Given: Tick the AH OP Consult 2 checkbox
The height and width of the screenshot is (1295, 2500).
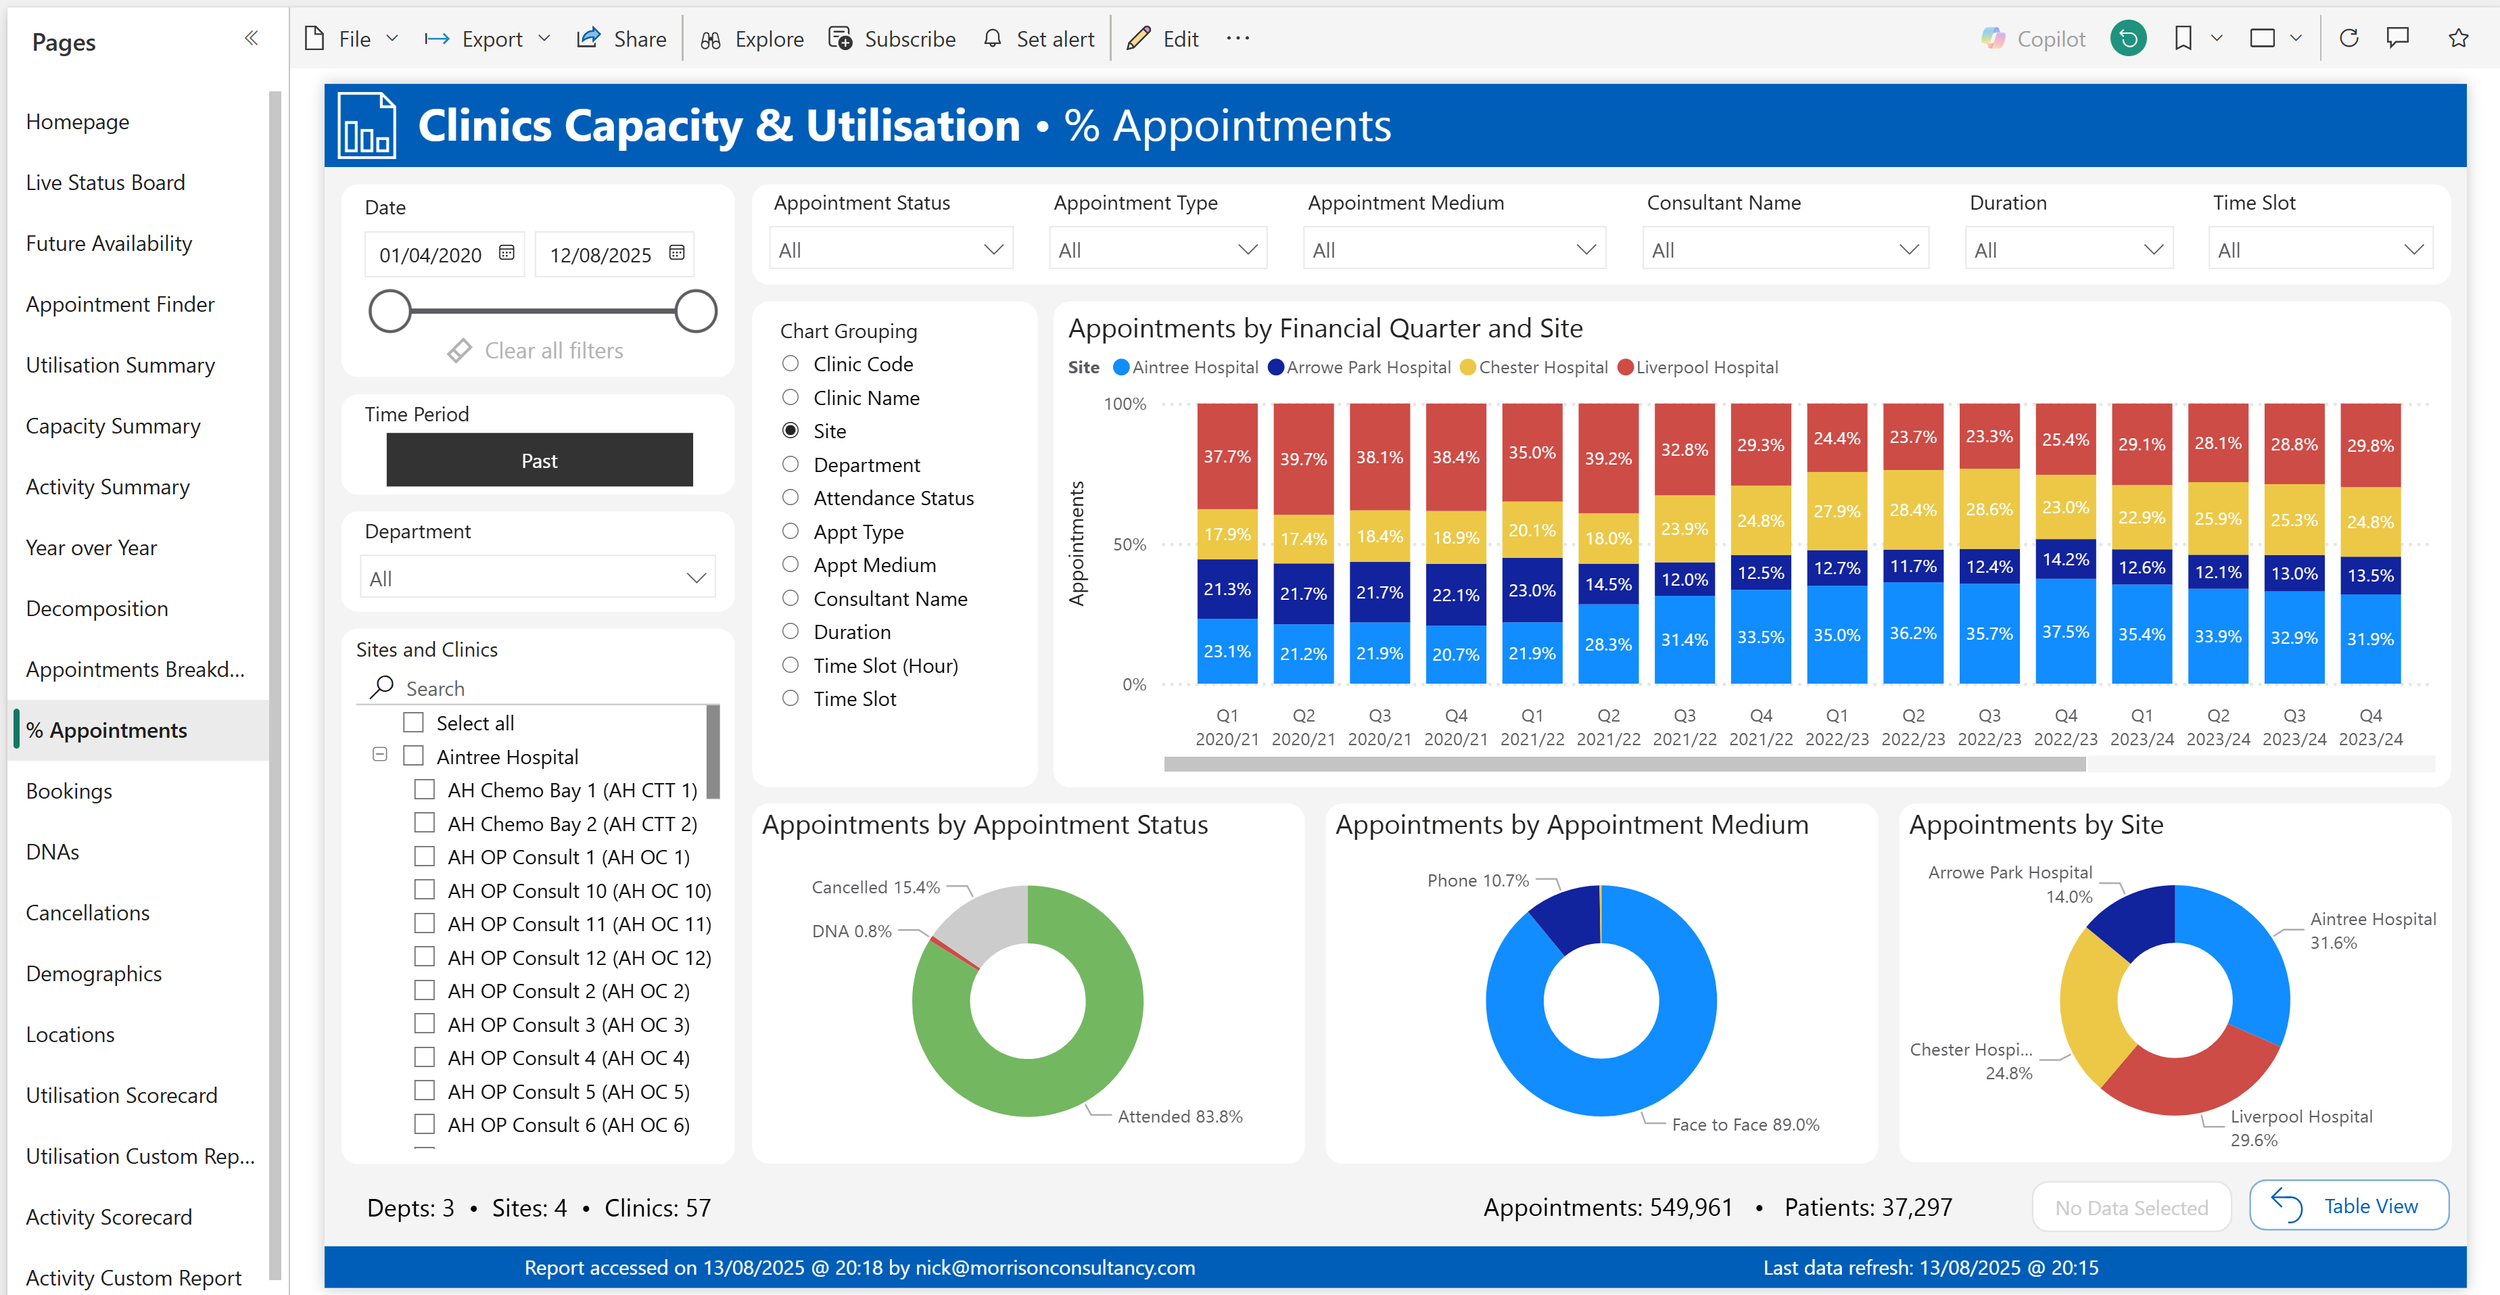Looking at the screenshot, I should [425, 991].
